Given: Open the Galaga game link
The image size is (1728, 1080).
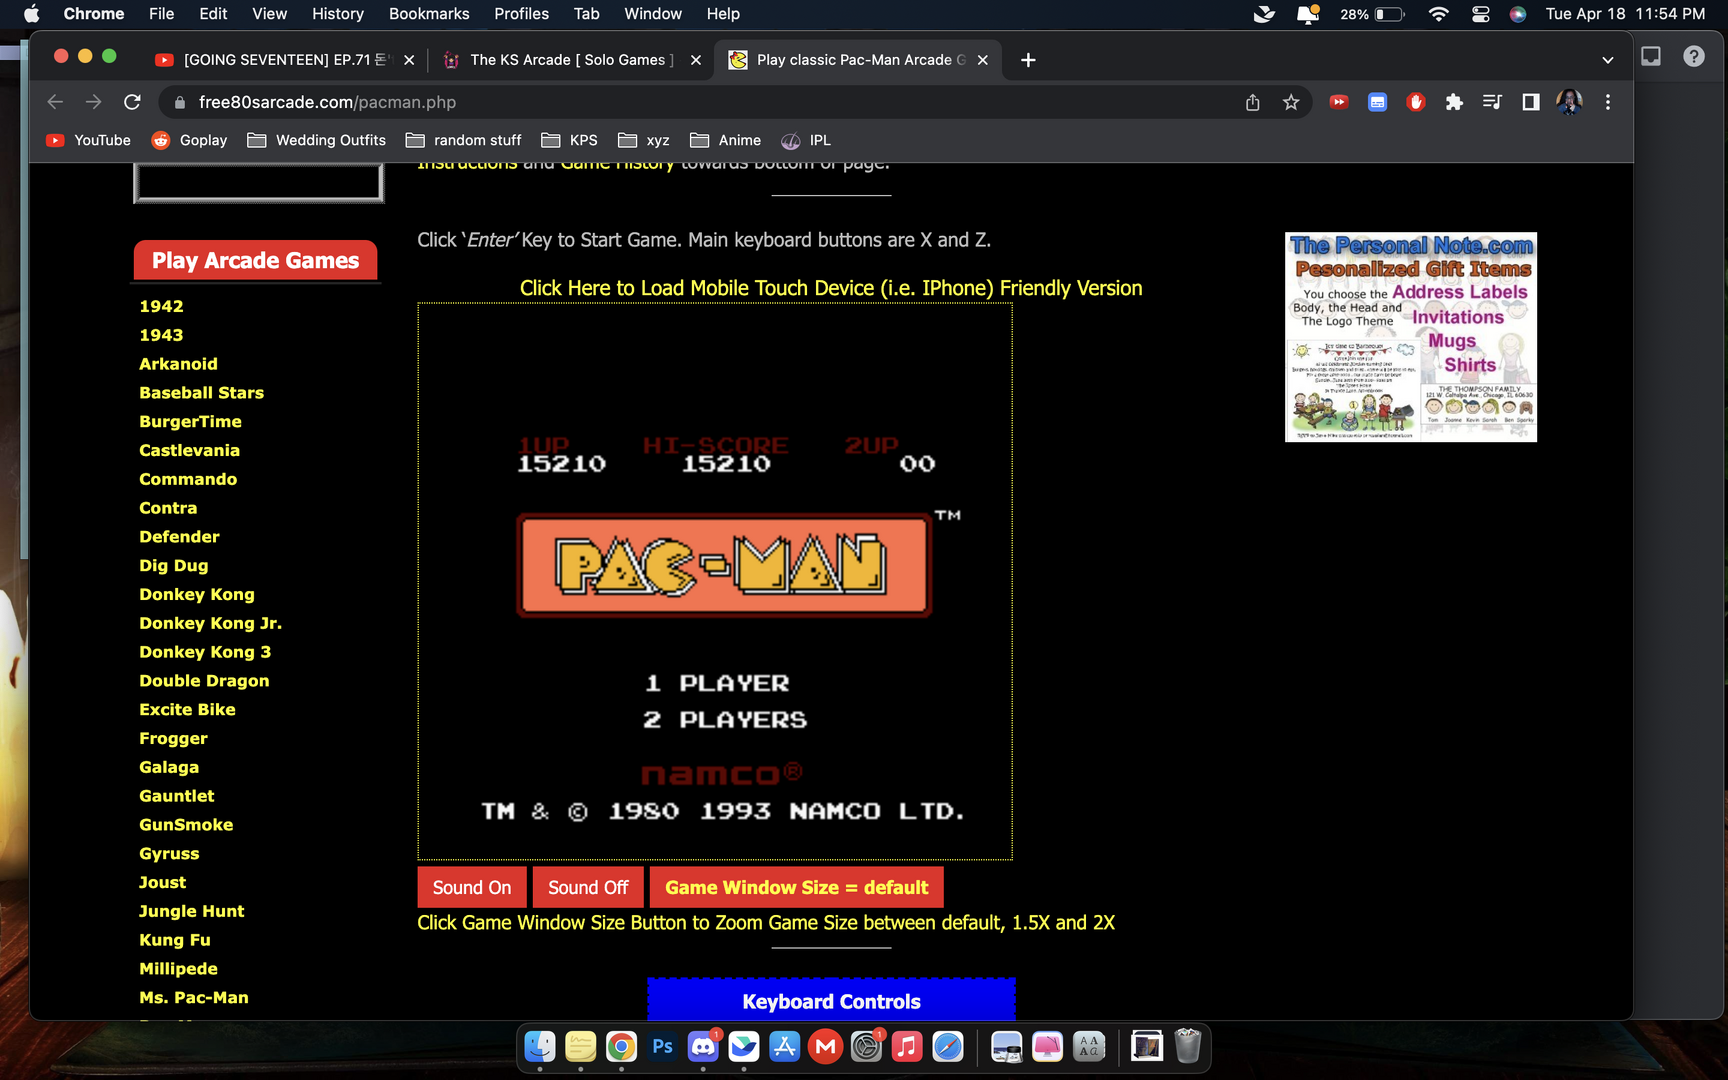Looking at the screenshot, I should (169, 767).
